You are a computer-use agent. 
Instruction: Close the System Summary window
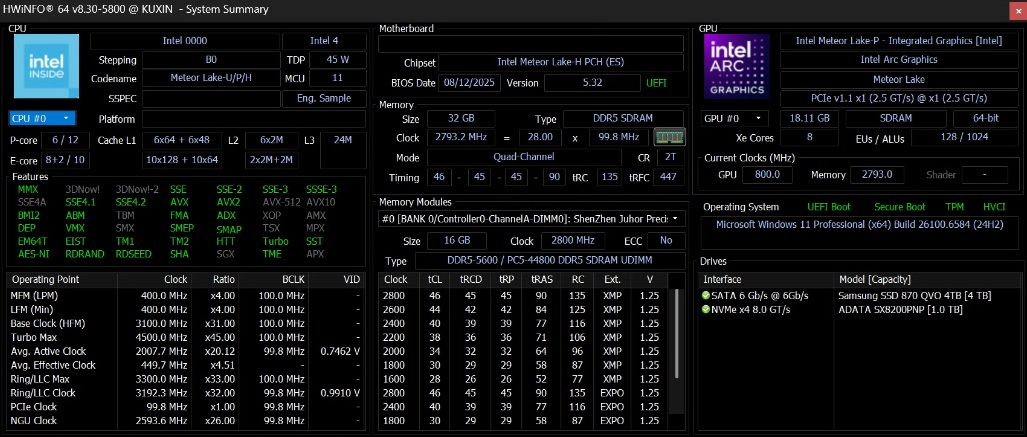tap(1017, 9)
